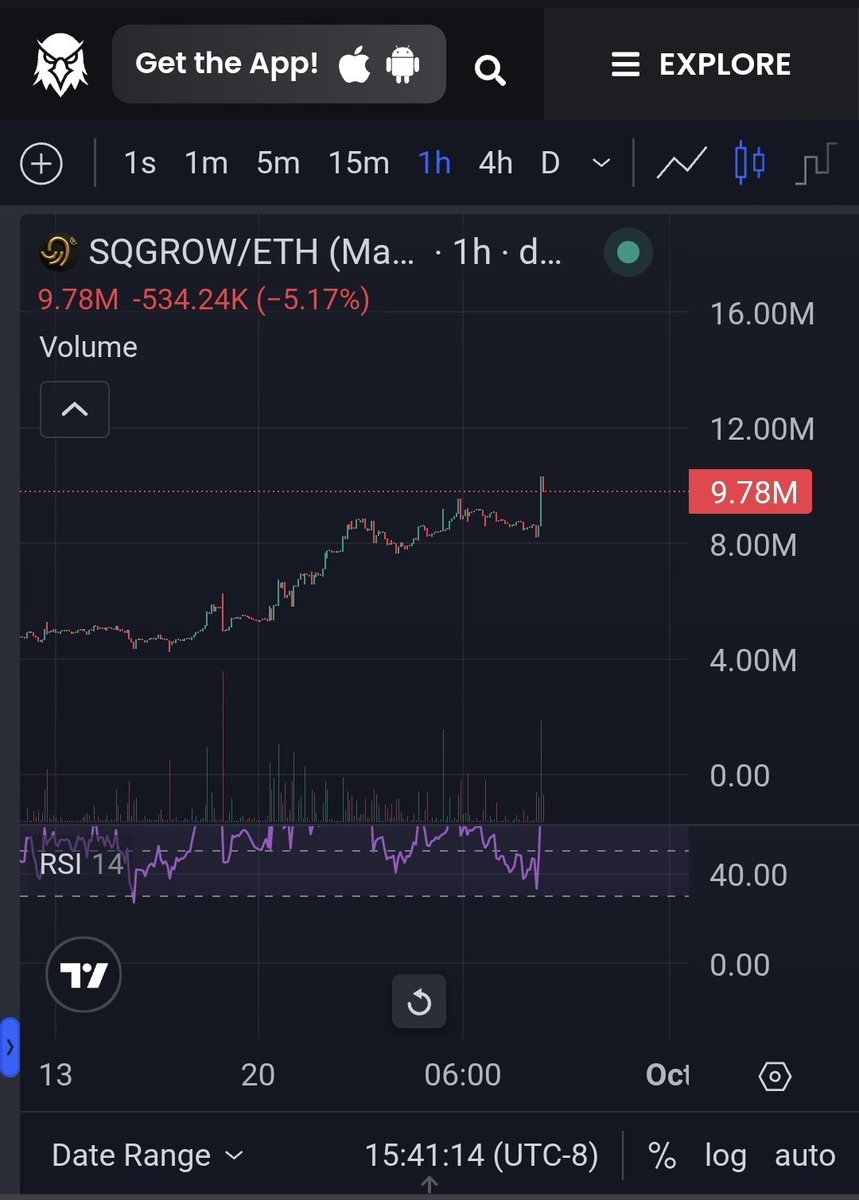This screenshot has width=859, height=1200.
Task: Add a symbol with the plus circle
Action: point(42,164)
